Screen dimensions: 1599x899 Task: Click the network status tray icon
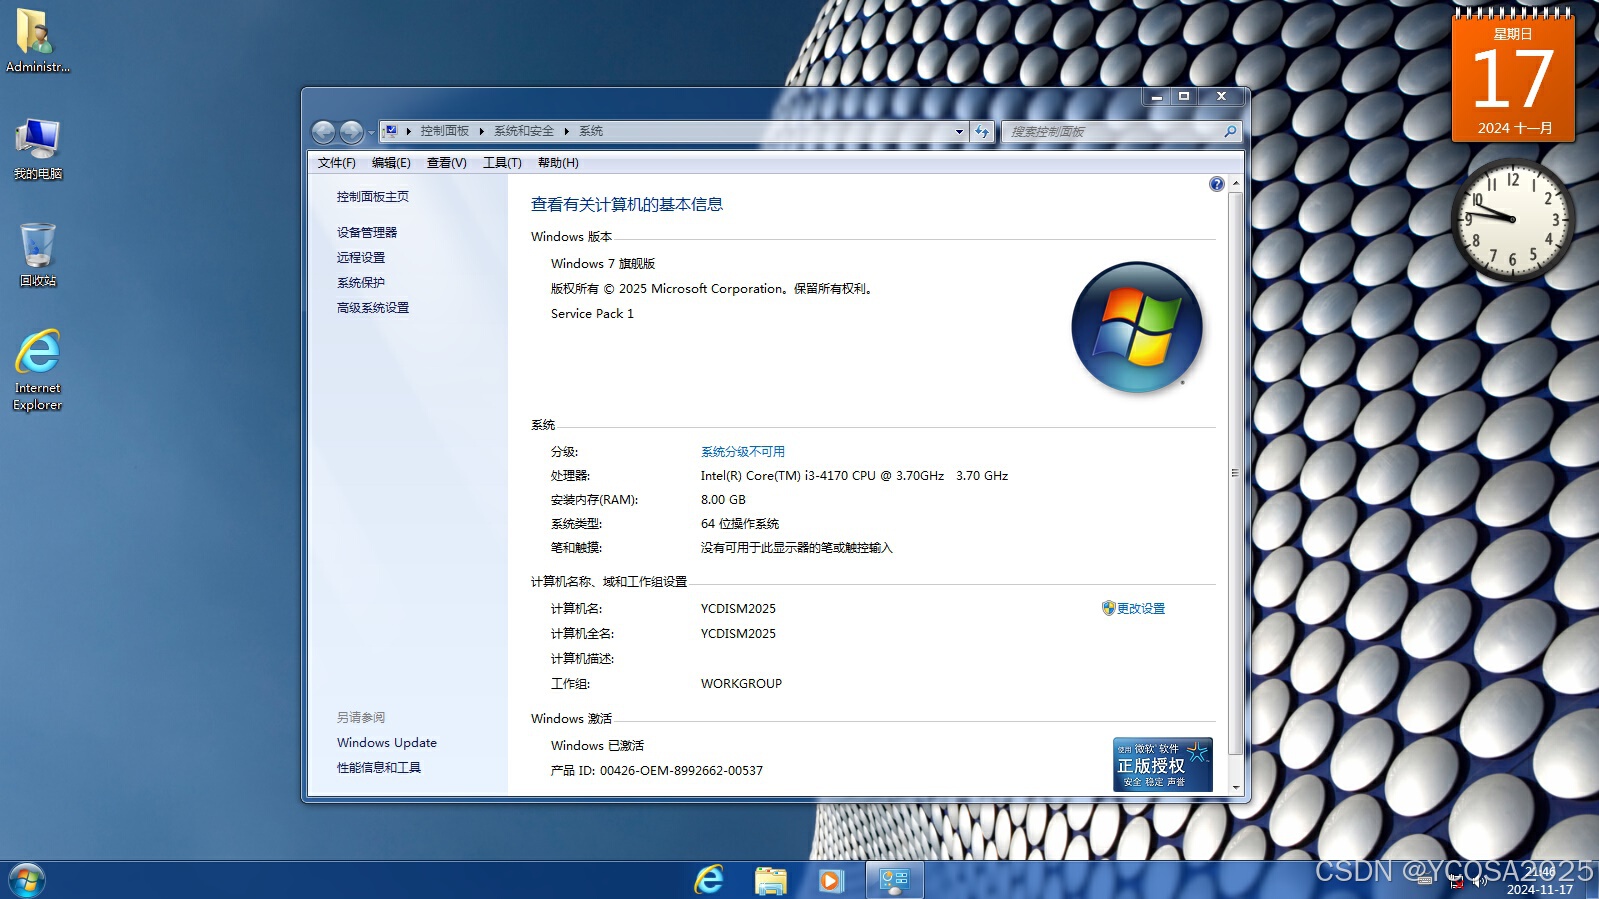(x=1456, y=882)
